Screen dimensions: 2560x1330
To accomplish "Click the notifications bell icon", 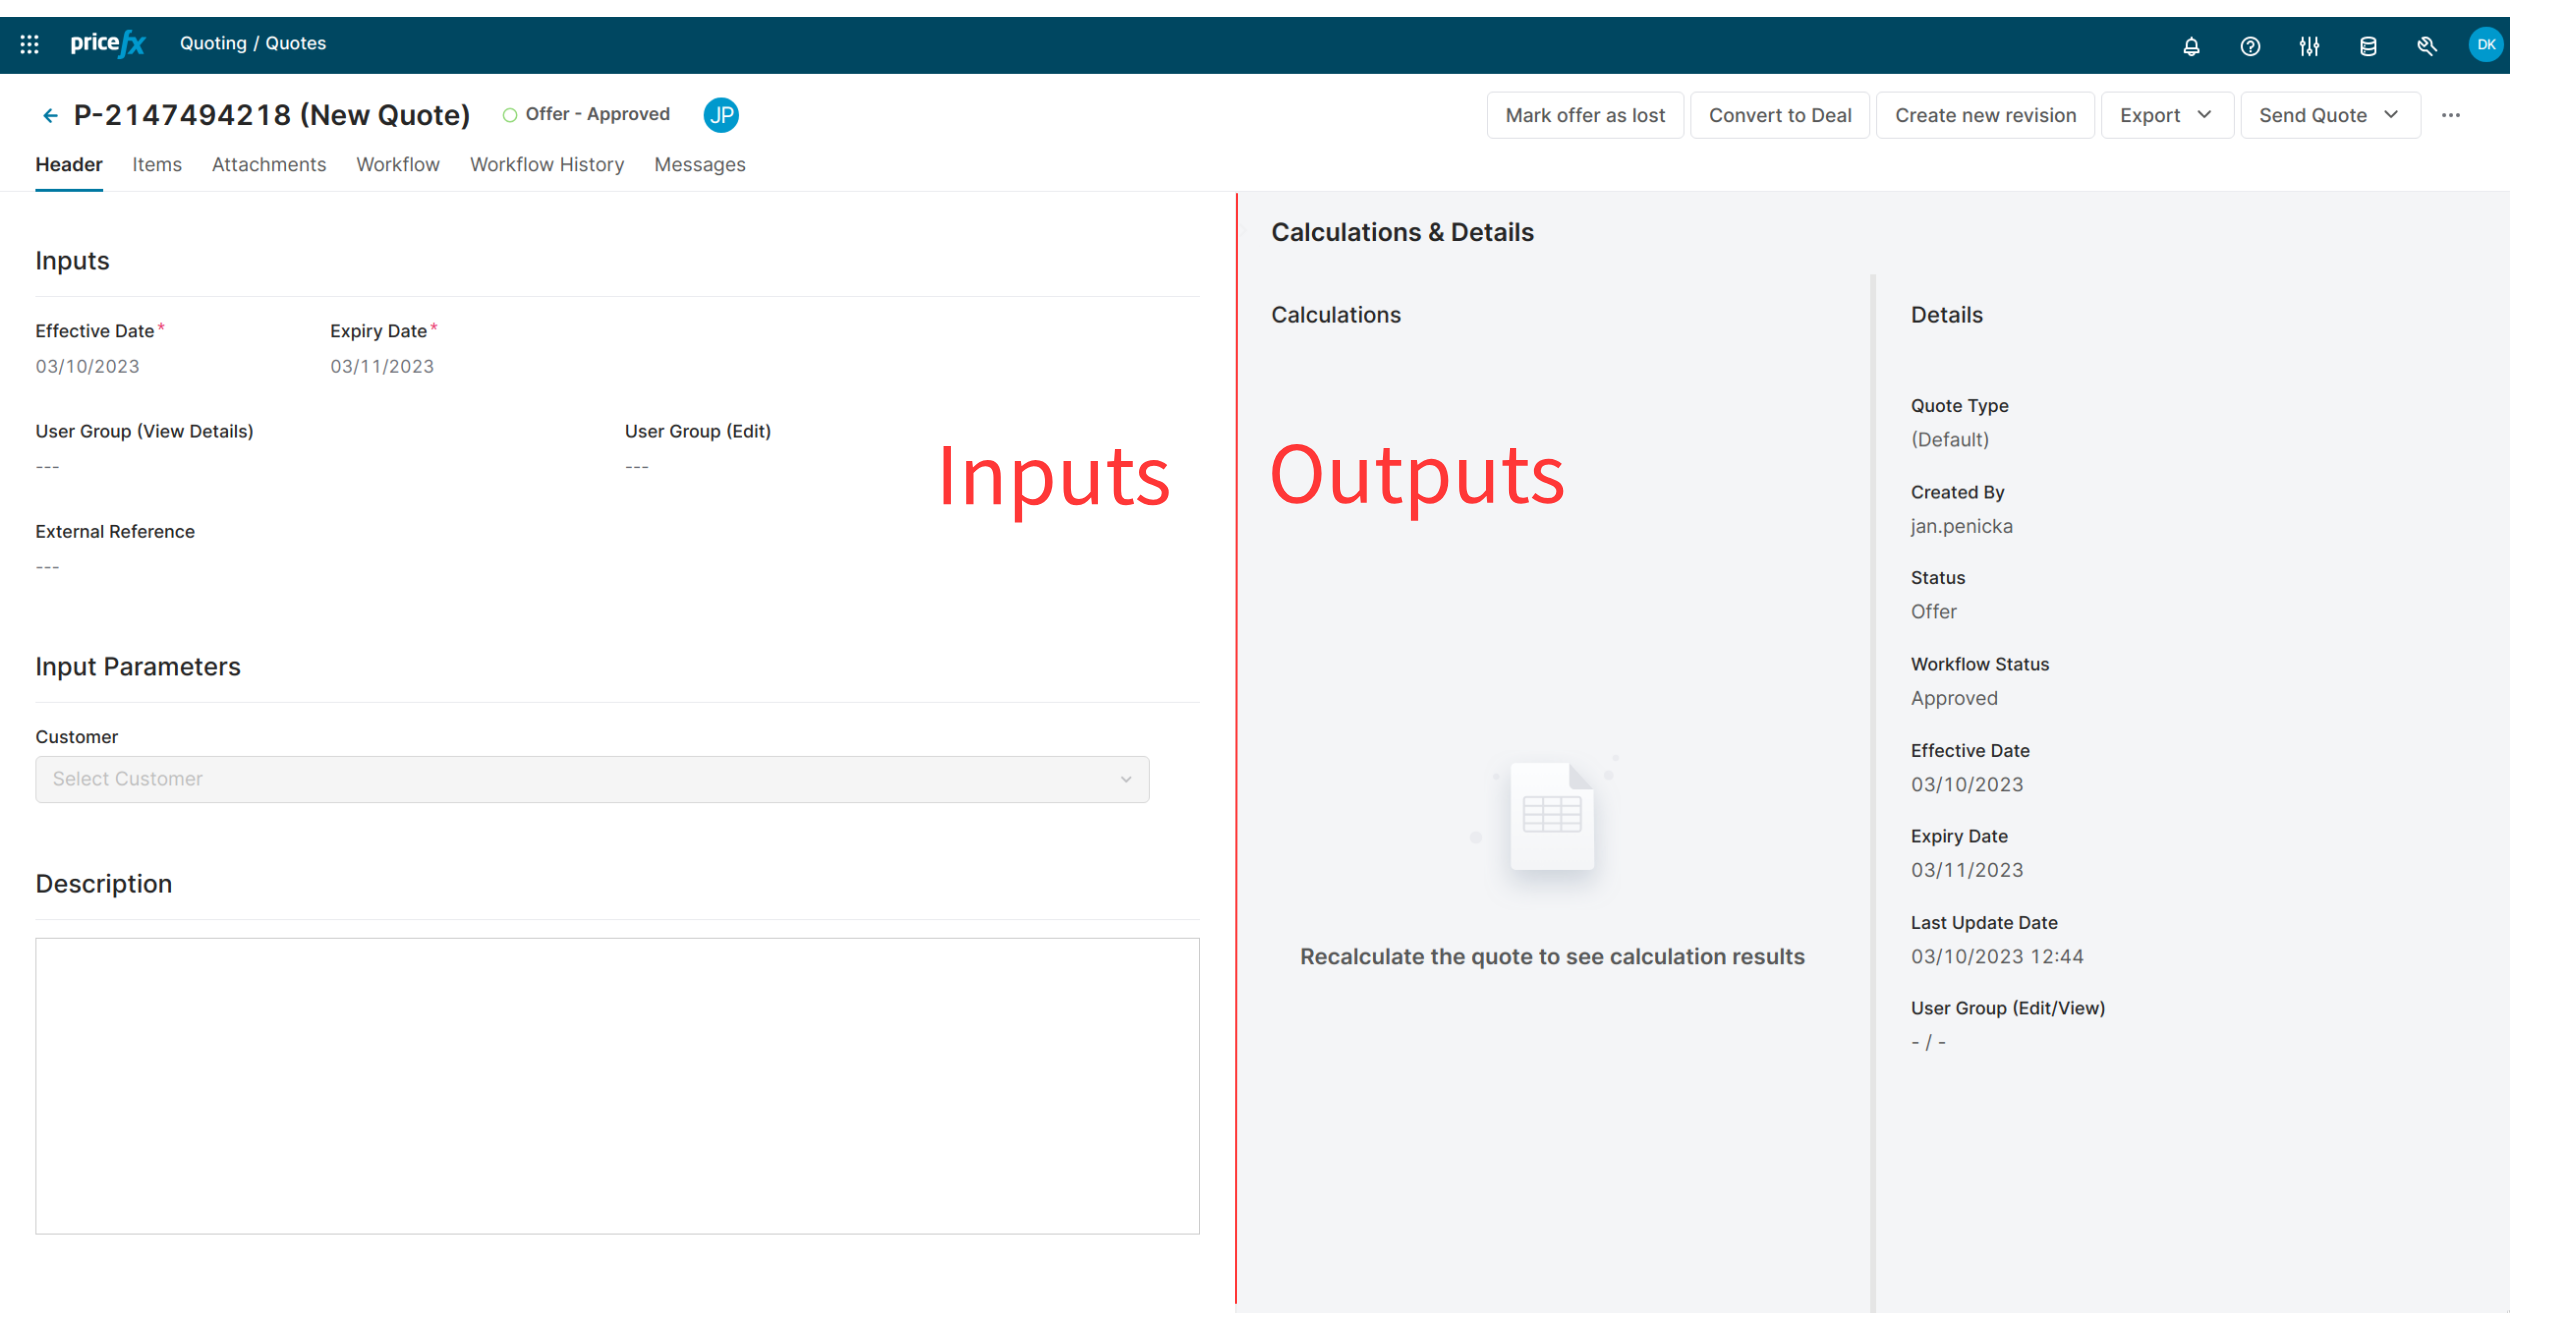I will [2191, 46].
